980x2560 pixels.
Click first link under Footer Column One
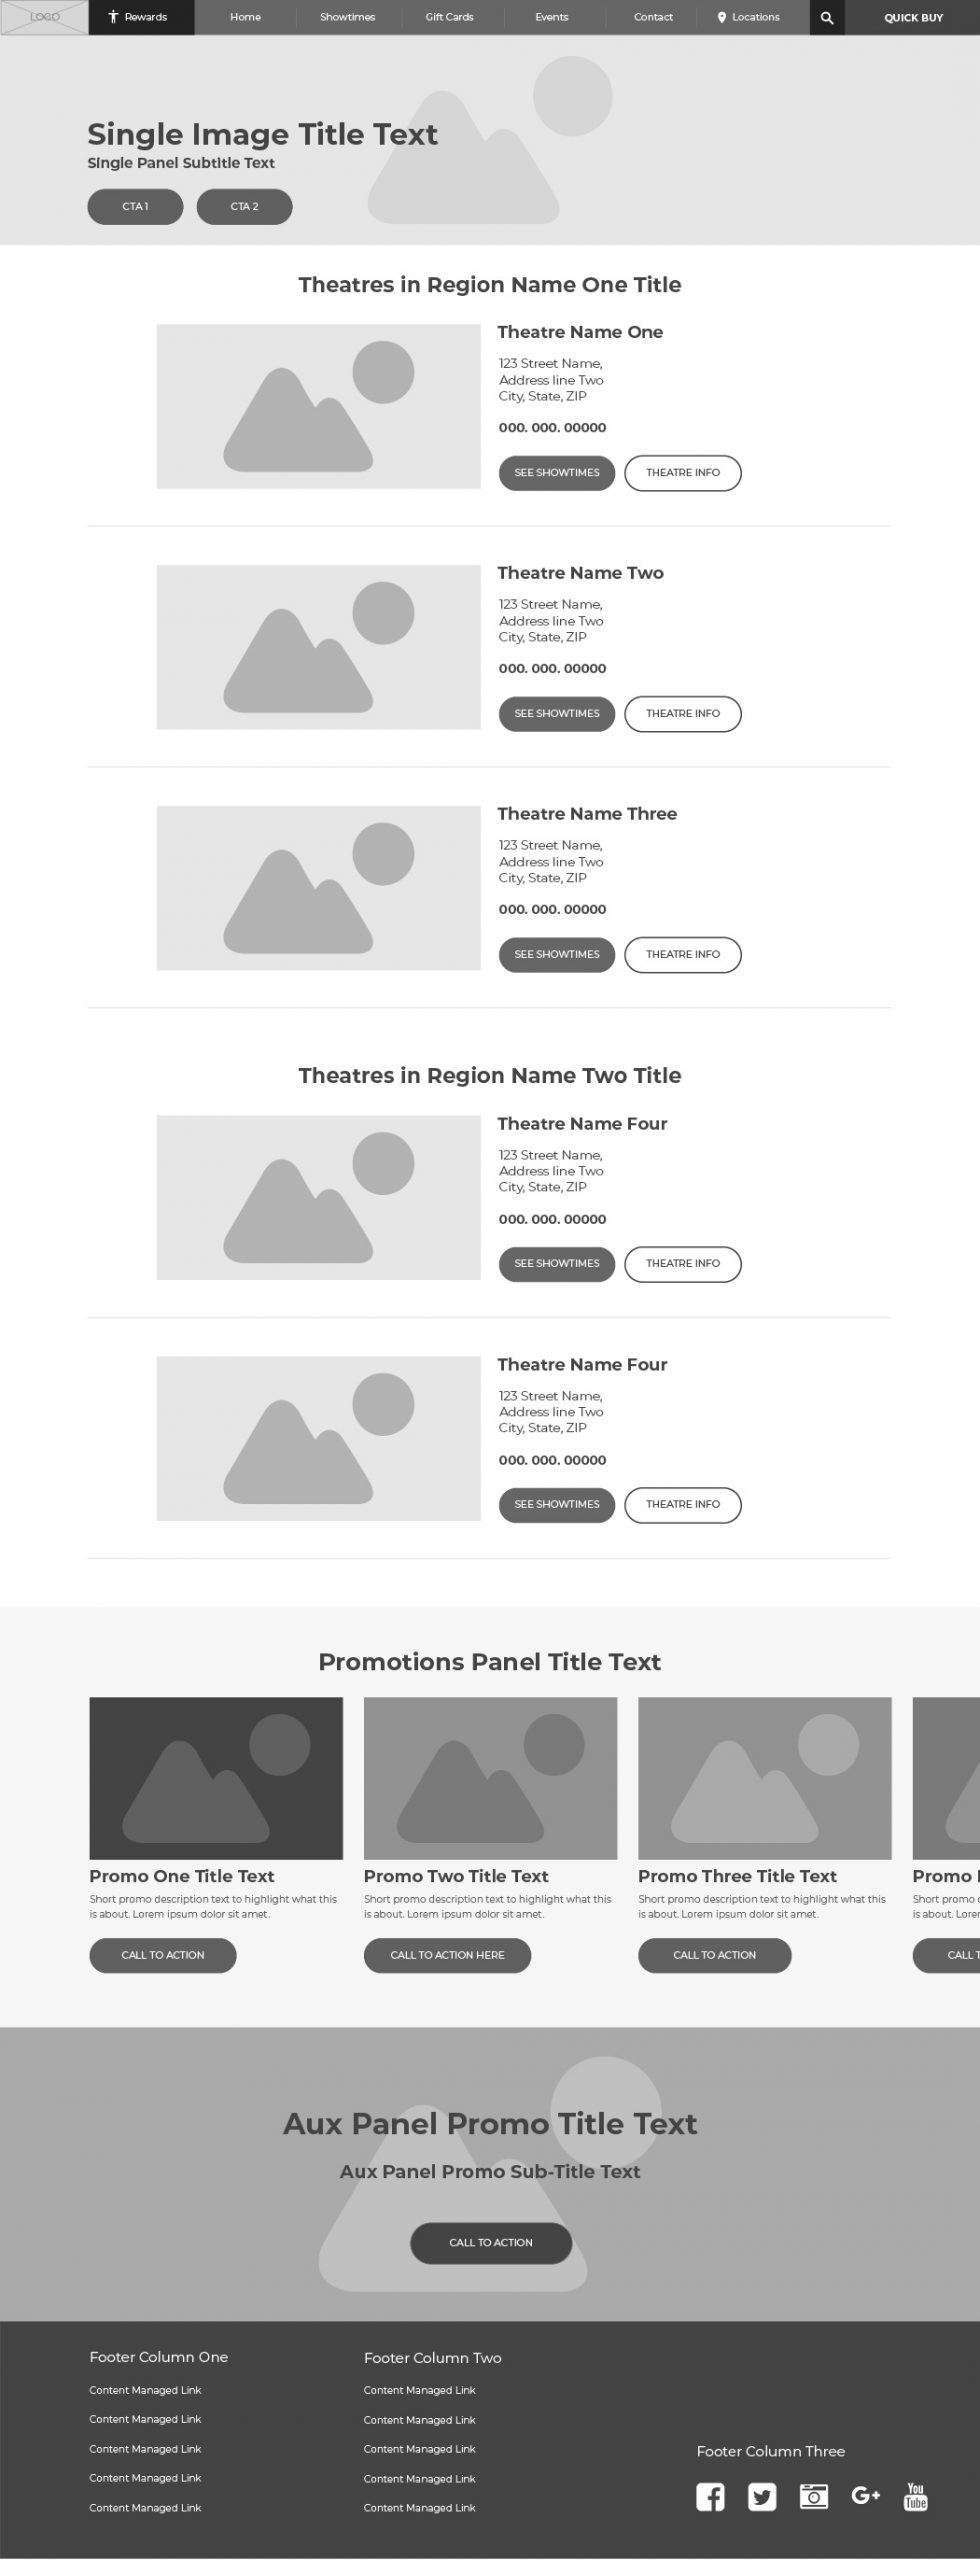click(145, 2390)
